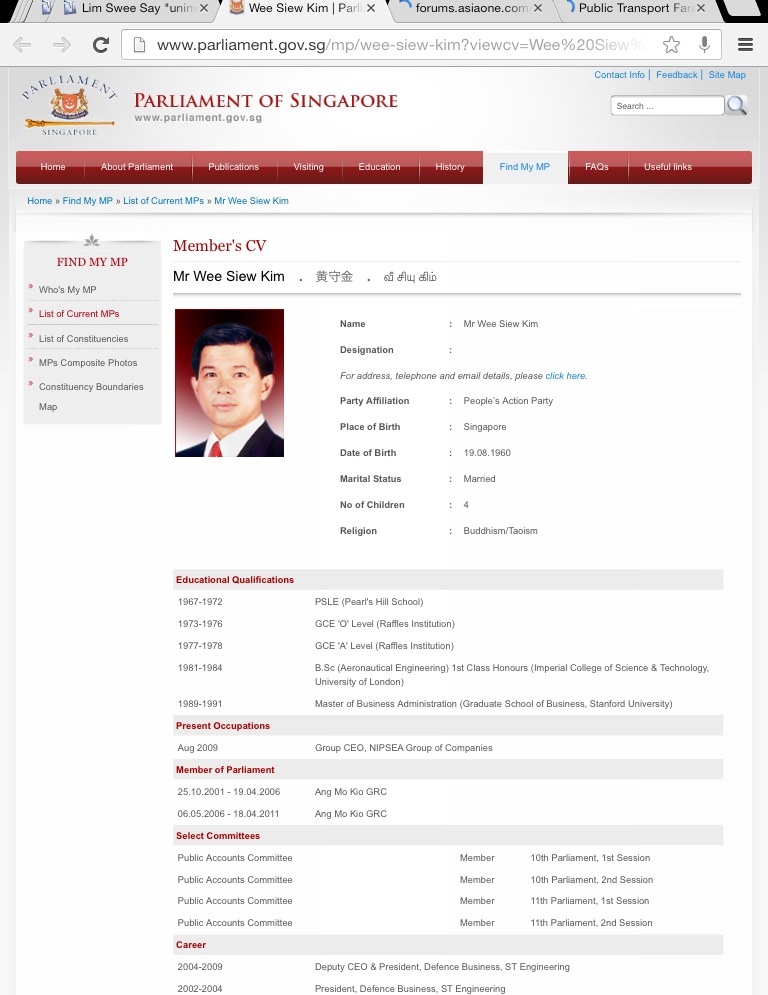Open List of Current MPs in the sidebar
Screen dimensions: 768x995
79,313
